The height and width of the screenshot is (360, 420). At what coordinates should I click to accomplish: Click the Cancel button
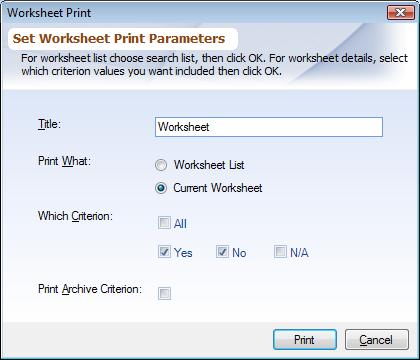click(377, 340)
